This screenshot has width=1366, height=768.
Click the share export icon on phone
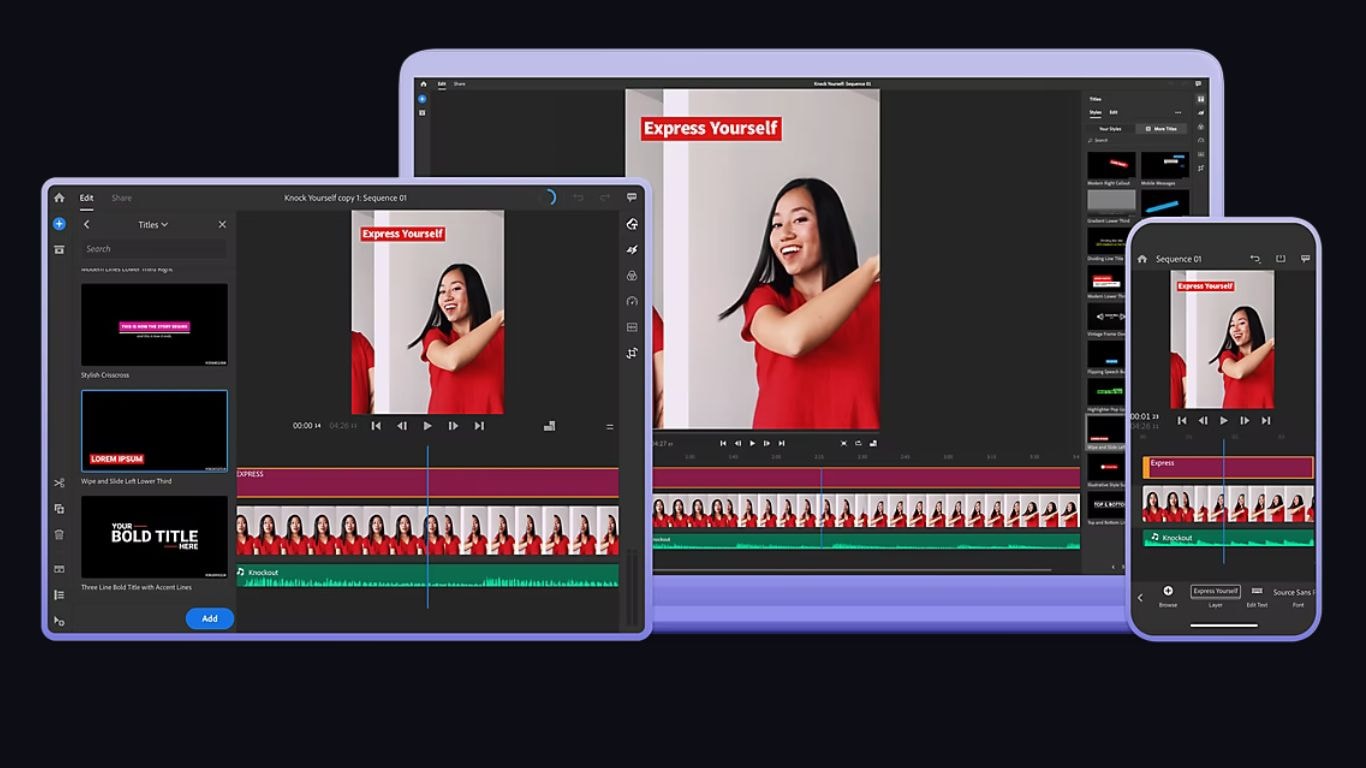1280,259
